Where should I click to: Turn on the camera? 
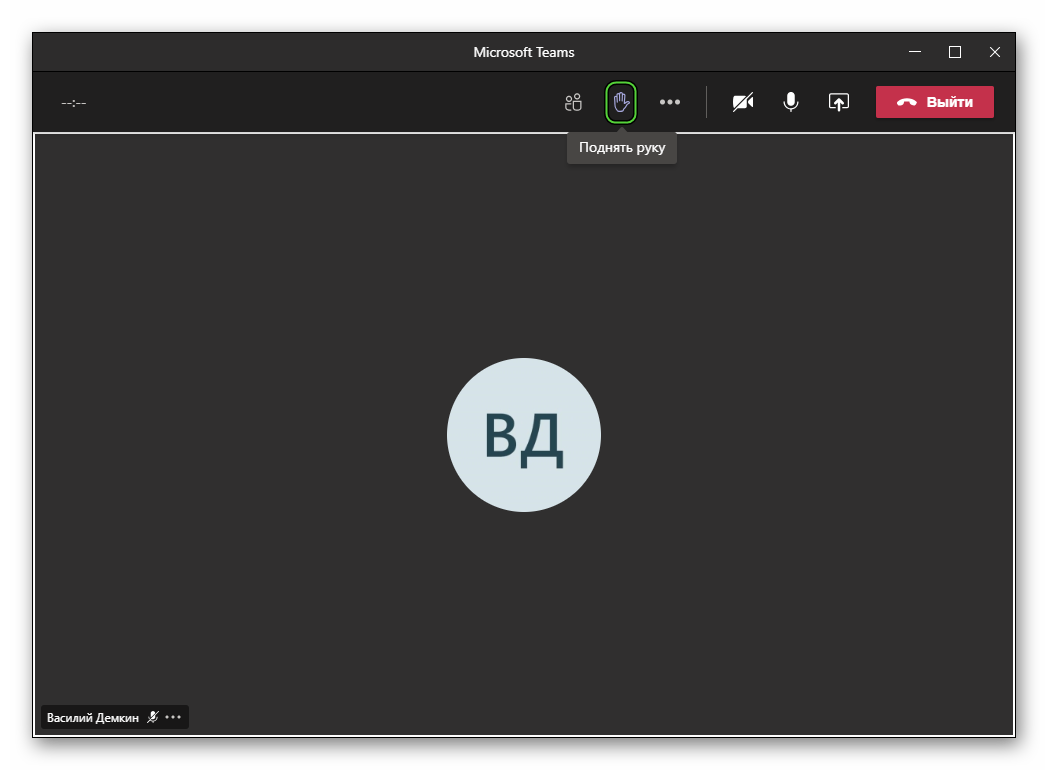point(743,102)
